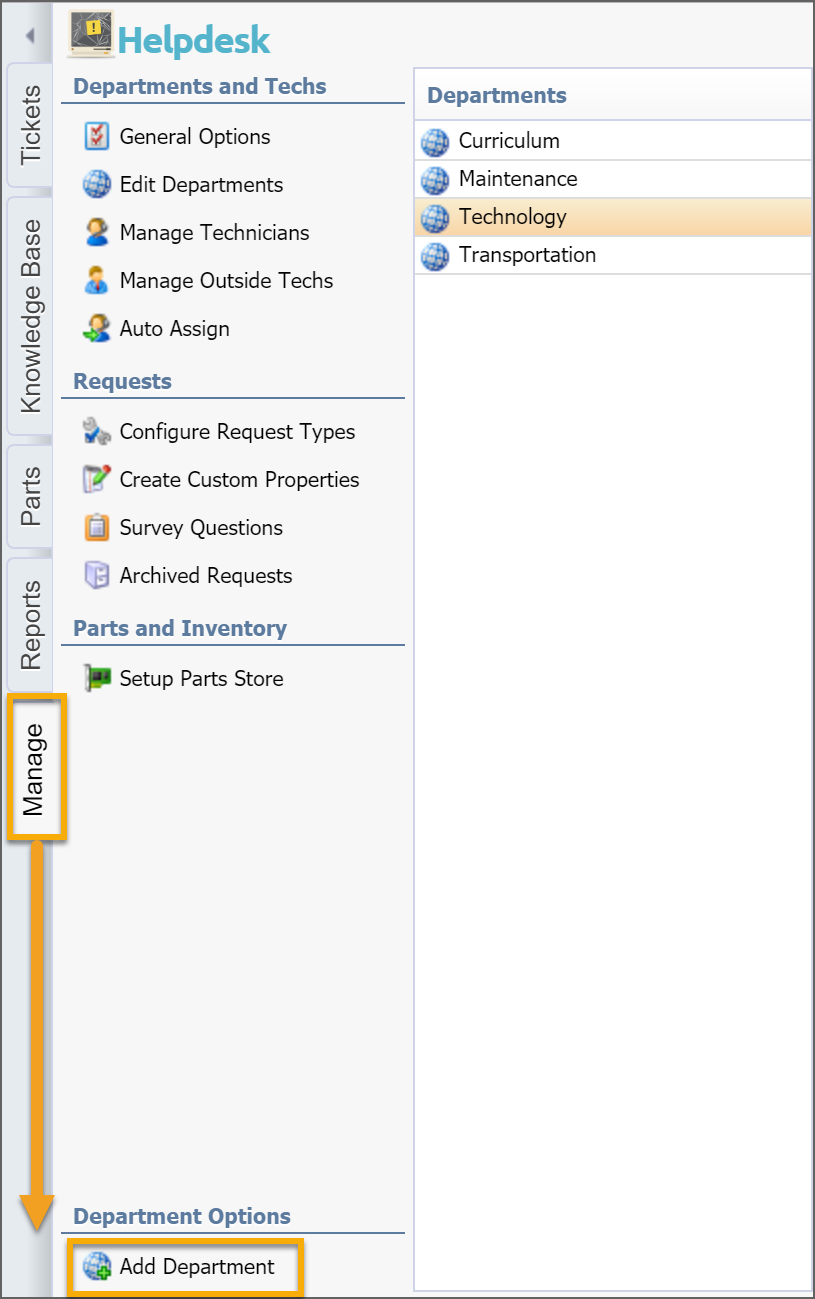
Task: Click the Setup Parts Store card icon
Action: [96, 679]
